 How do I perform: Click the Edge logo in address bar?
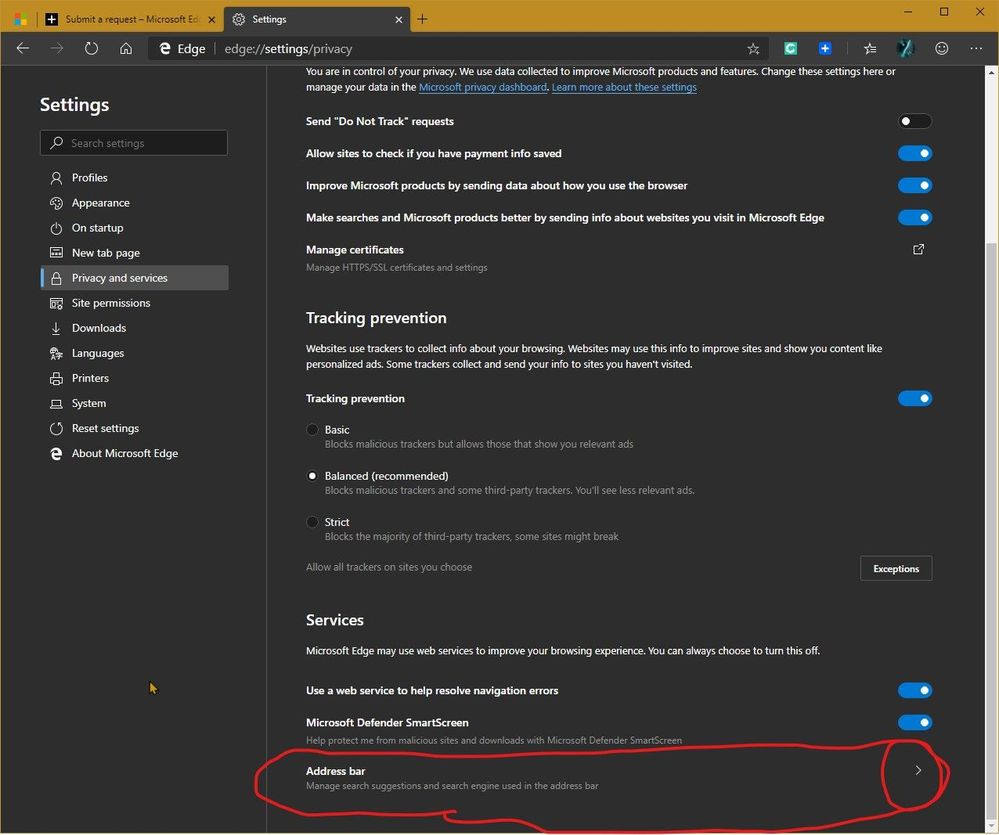tap(165, 48)
